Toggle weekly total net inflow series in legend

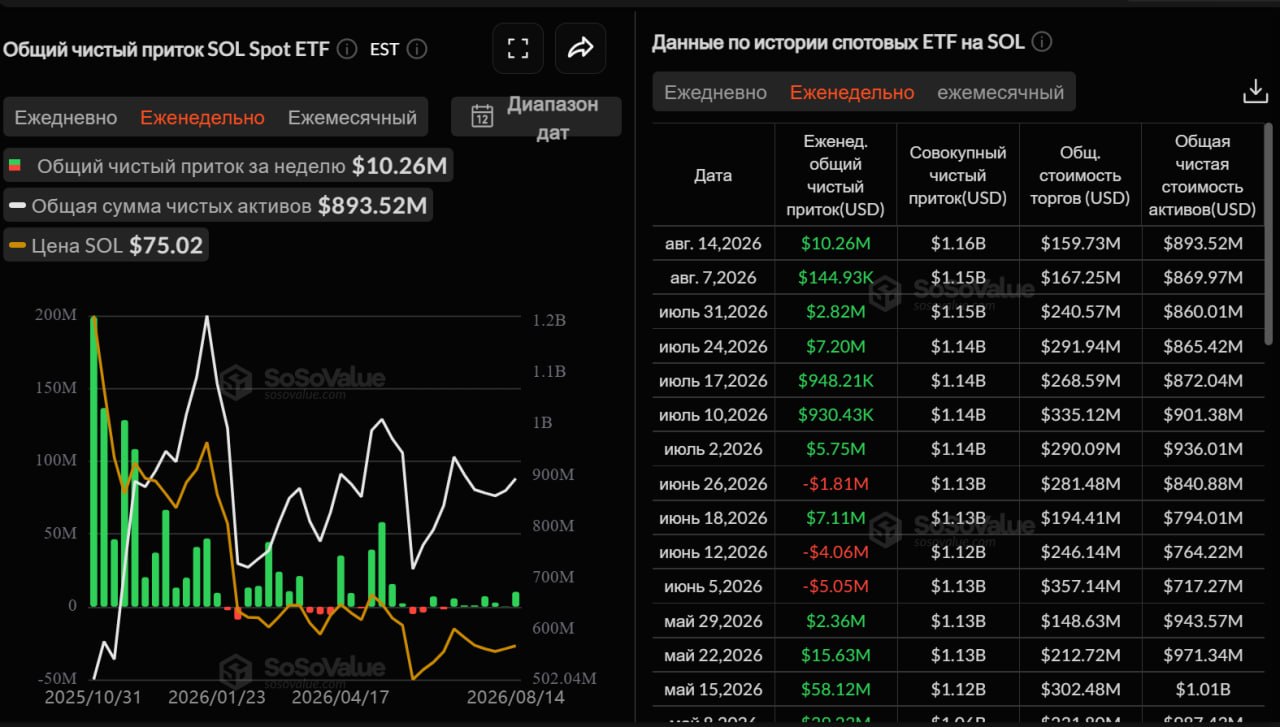click(x=229, y=166)
